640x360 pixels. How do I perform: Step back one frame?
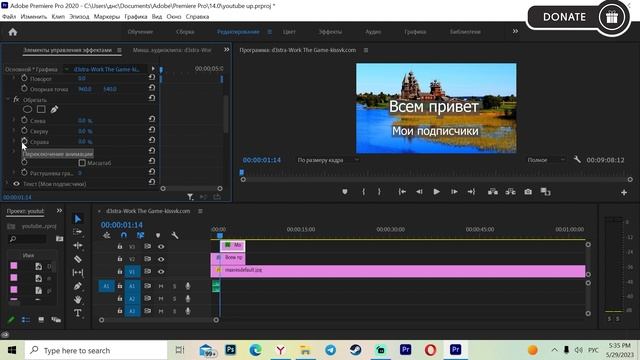(419, 191)
